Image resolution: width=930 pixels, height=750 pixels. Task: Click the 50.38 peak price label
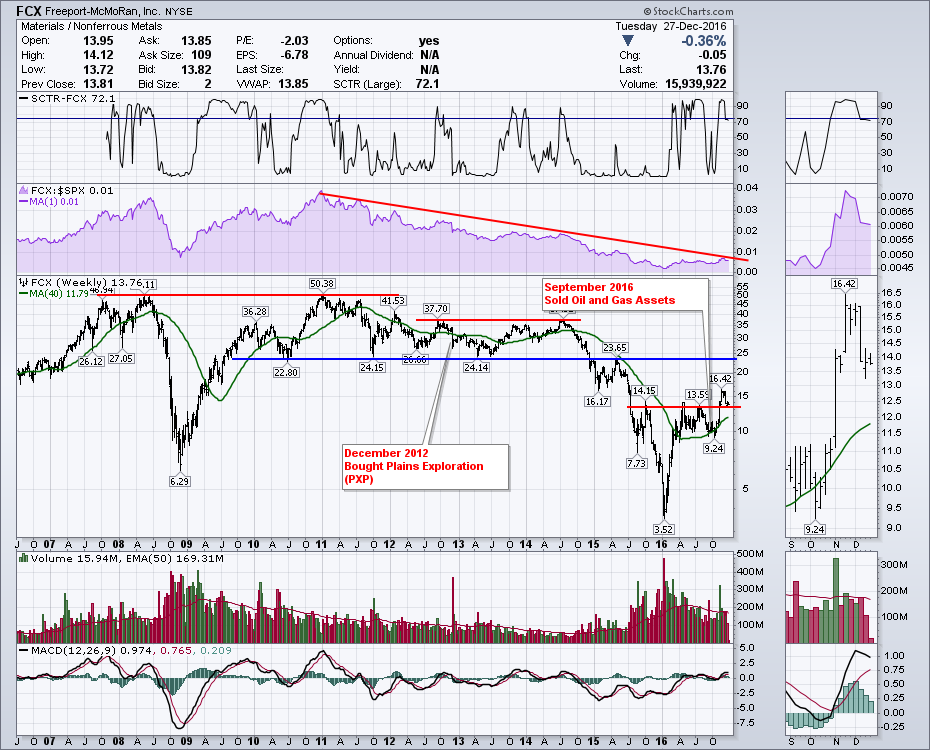322,284
